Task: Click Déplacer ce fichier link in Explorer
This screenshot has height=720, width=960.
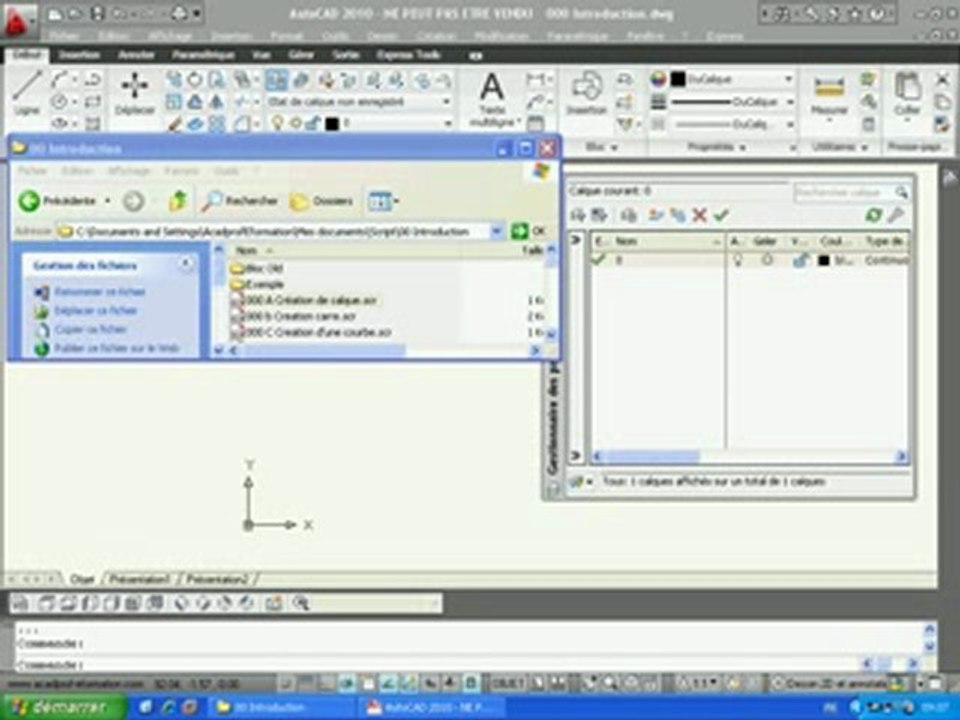Action: point(96,311)
